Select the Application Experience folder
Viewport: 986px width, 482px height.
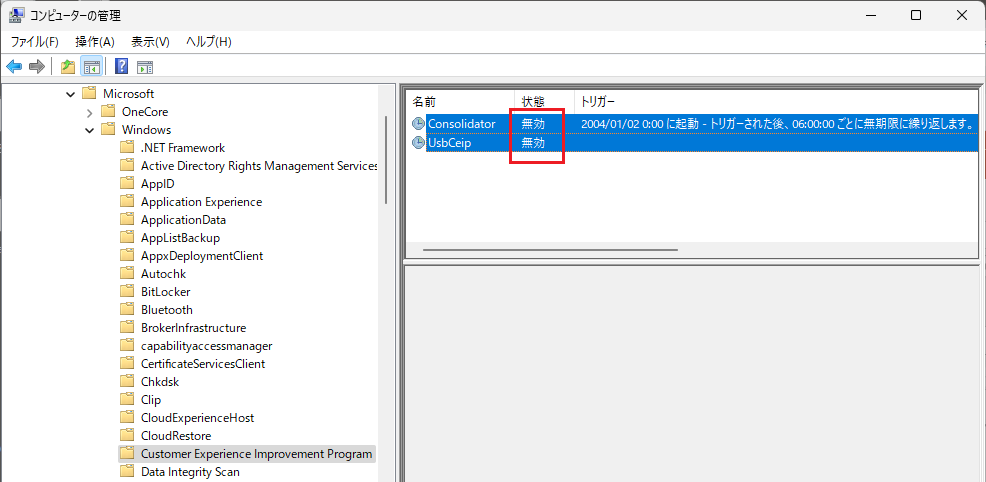pyautogui.click(x=201, y=202)
